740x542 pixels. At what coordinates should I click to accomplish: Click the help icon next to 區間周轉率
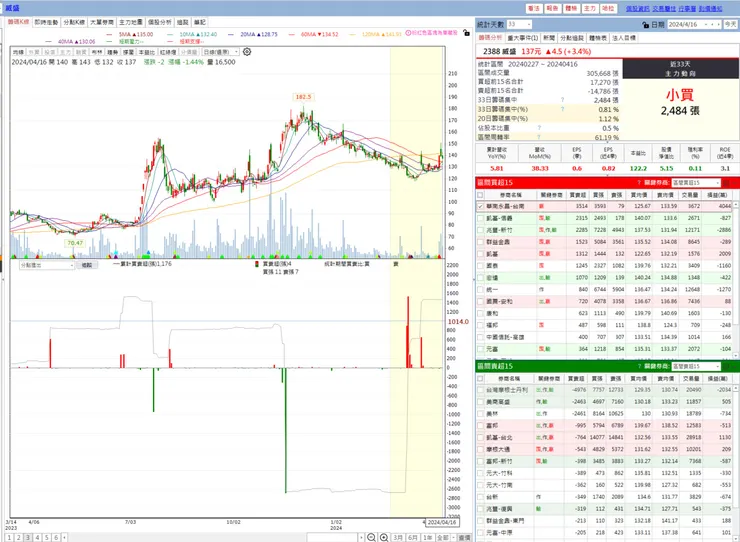(539, 137)
